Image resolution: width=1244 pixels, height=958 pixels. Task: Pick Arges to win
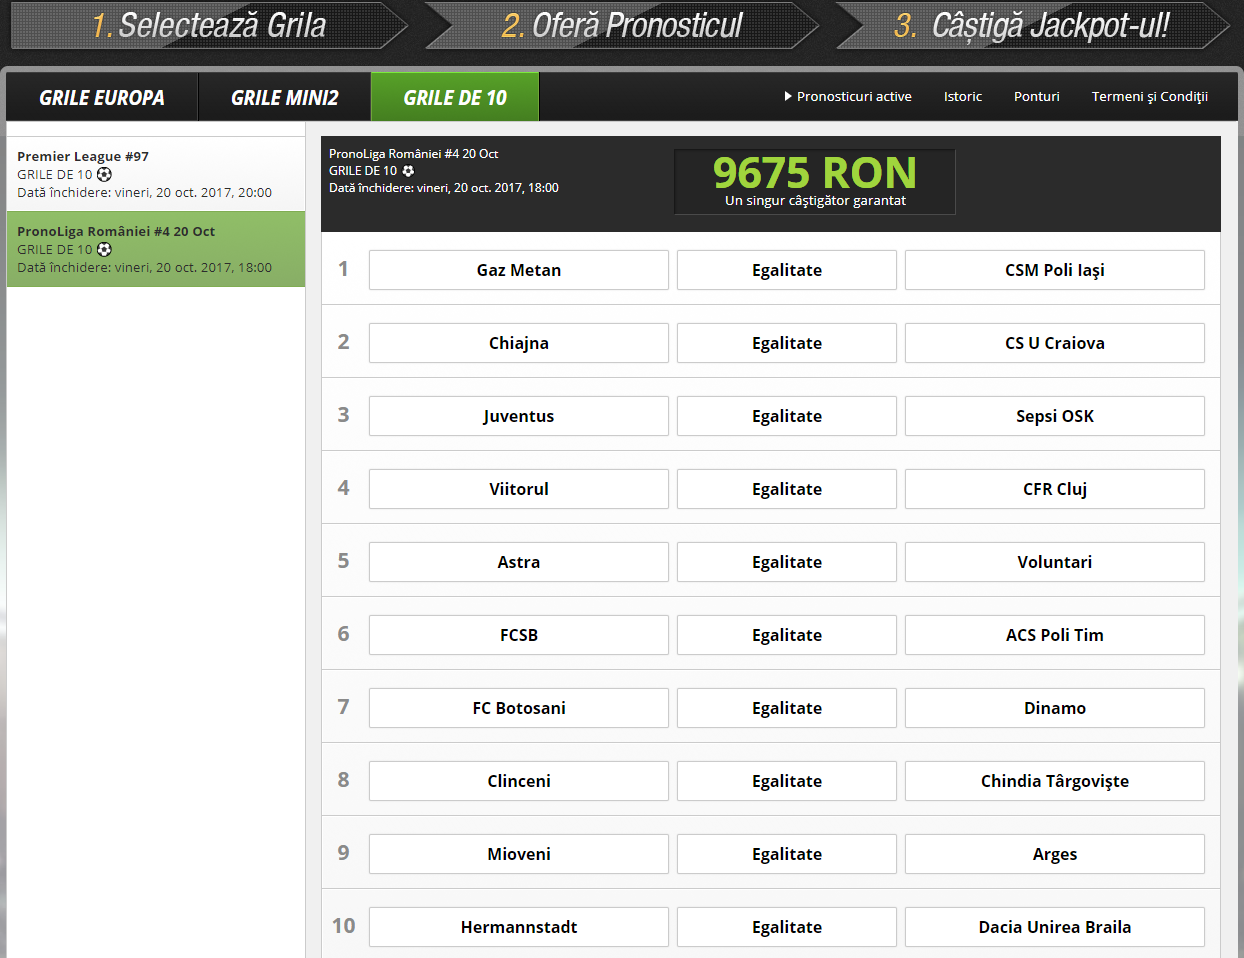(x=1055, y=854)
